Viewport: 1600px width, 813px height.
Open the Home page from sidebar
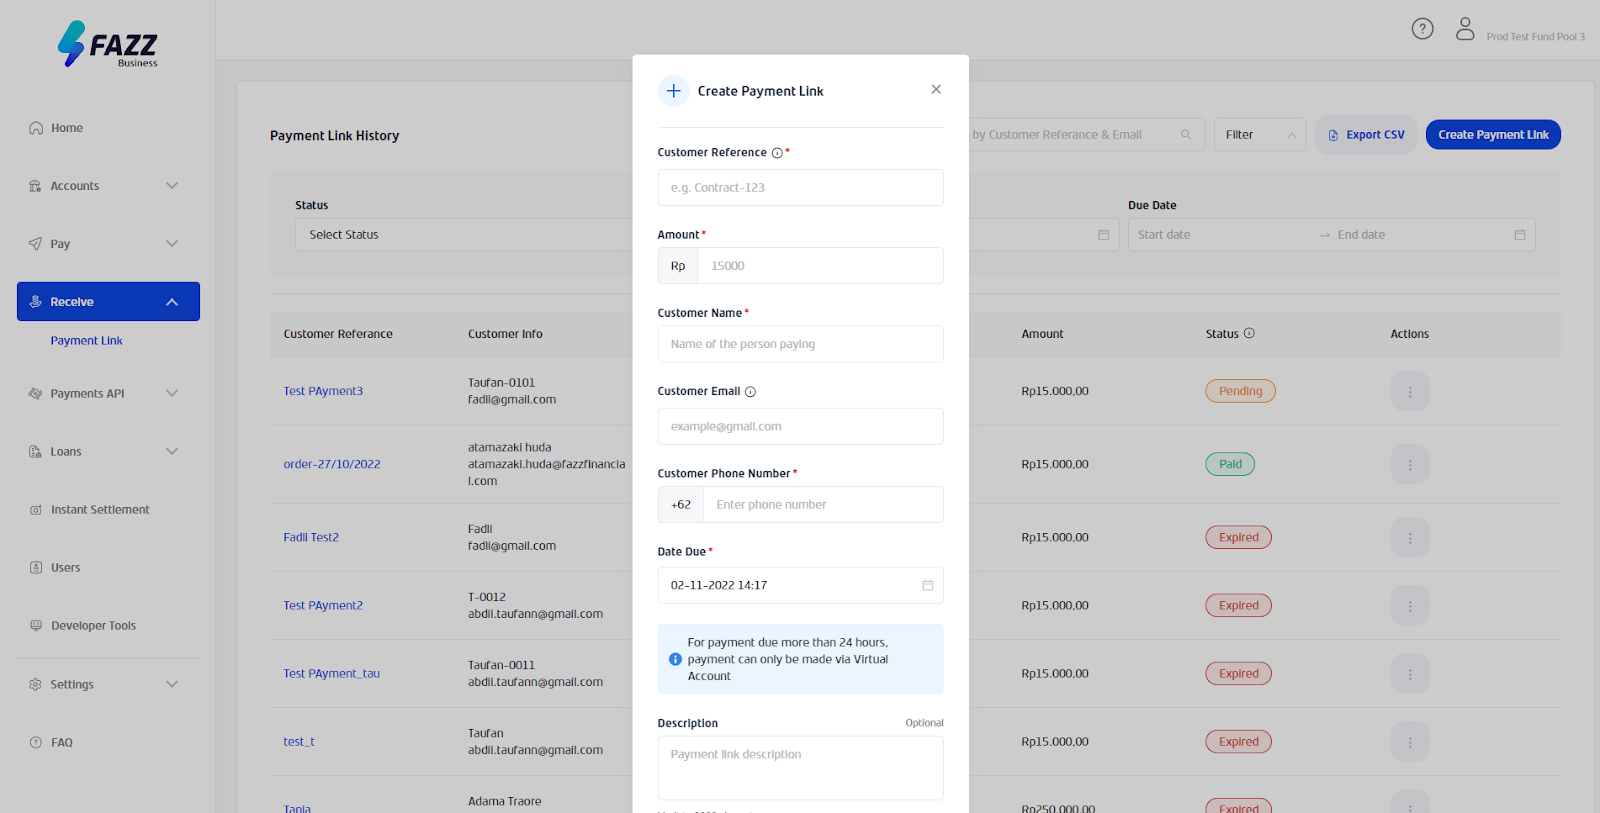tap(67, 128)
